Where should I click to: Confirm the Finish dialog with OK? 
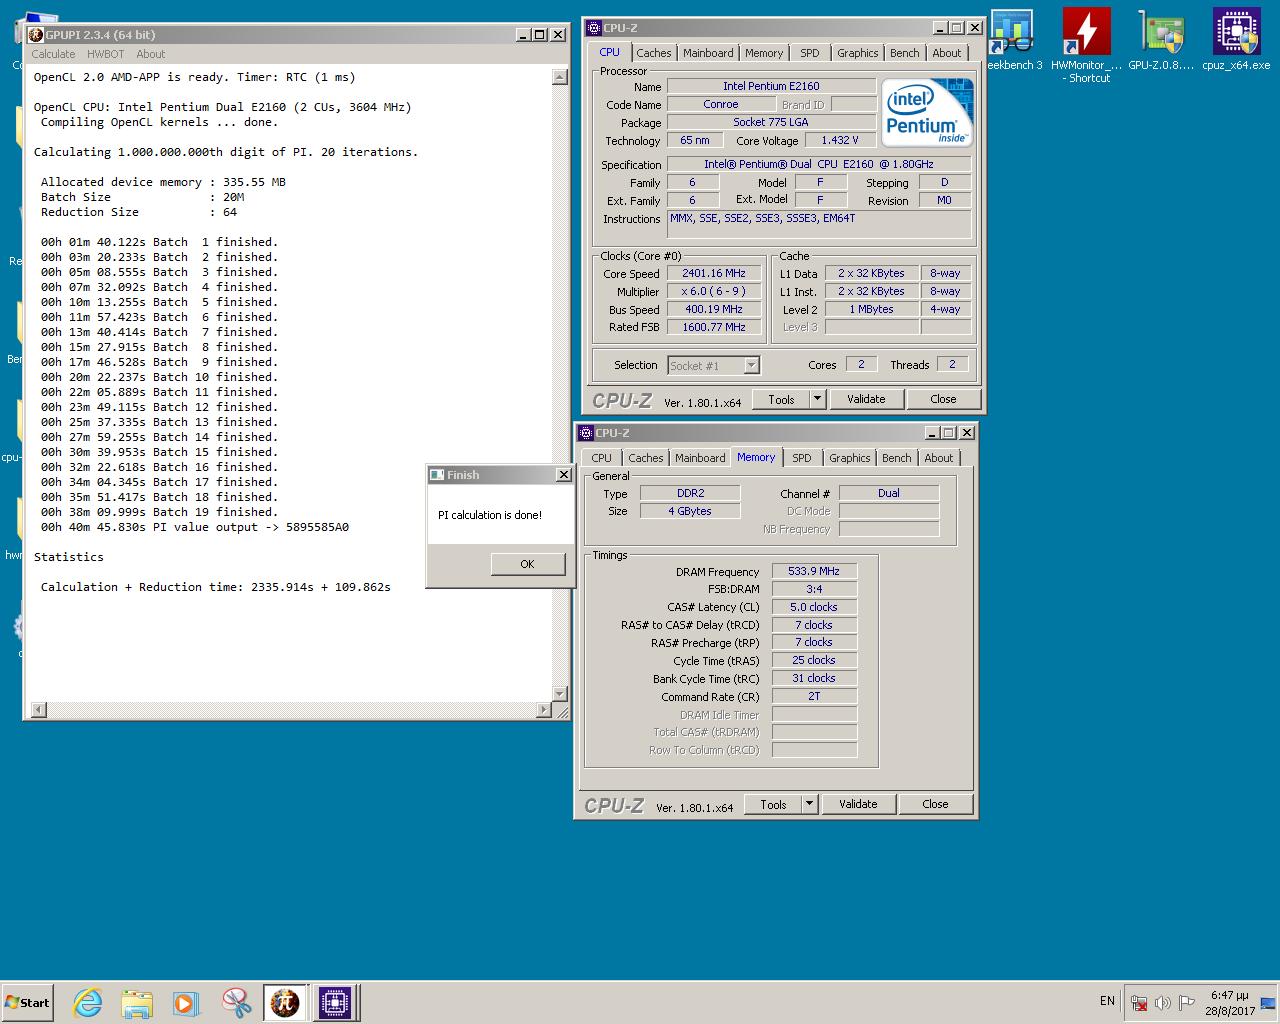[x=527, y=564]
